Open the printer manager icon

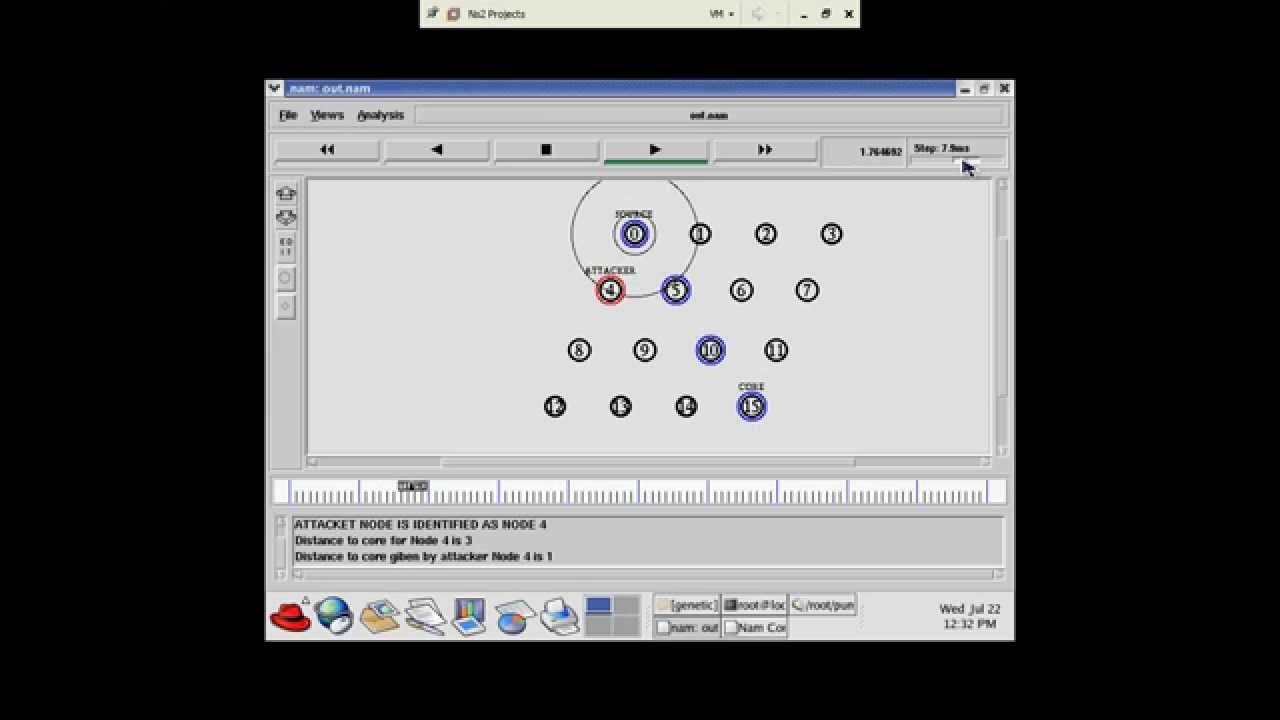[560, 616]
